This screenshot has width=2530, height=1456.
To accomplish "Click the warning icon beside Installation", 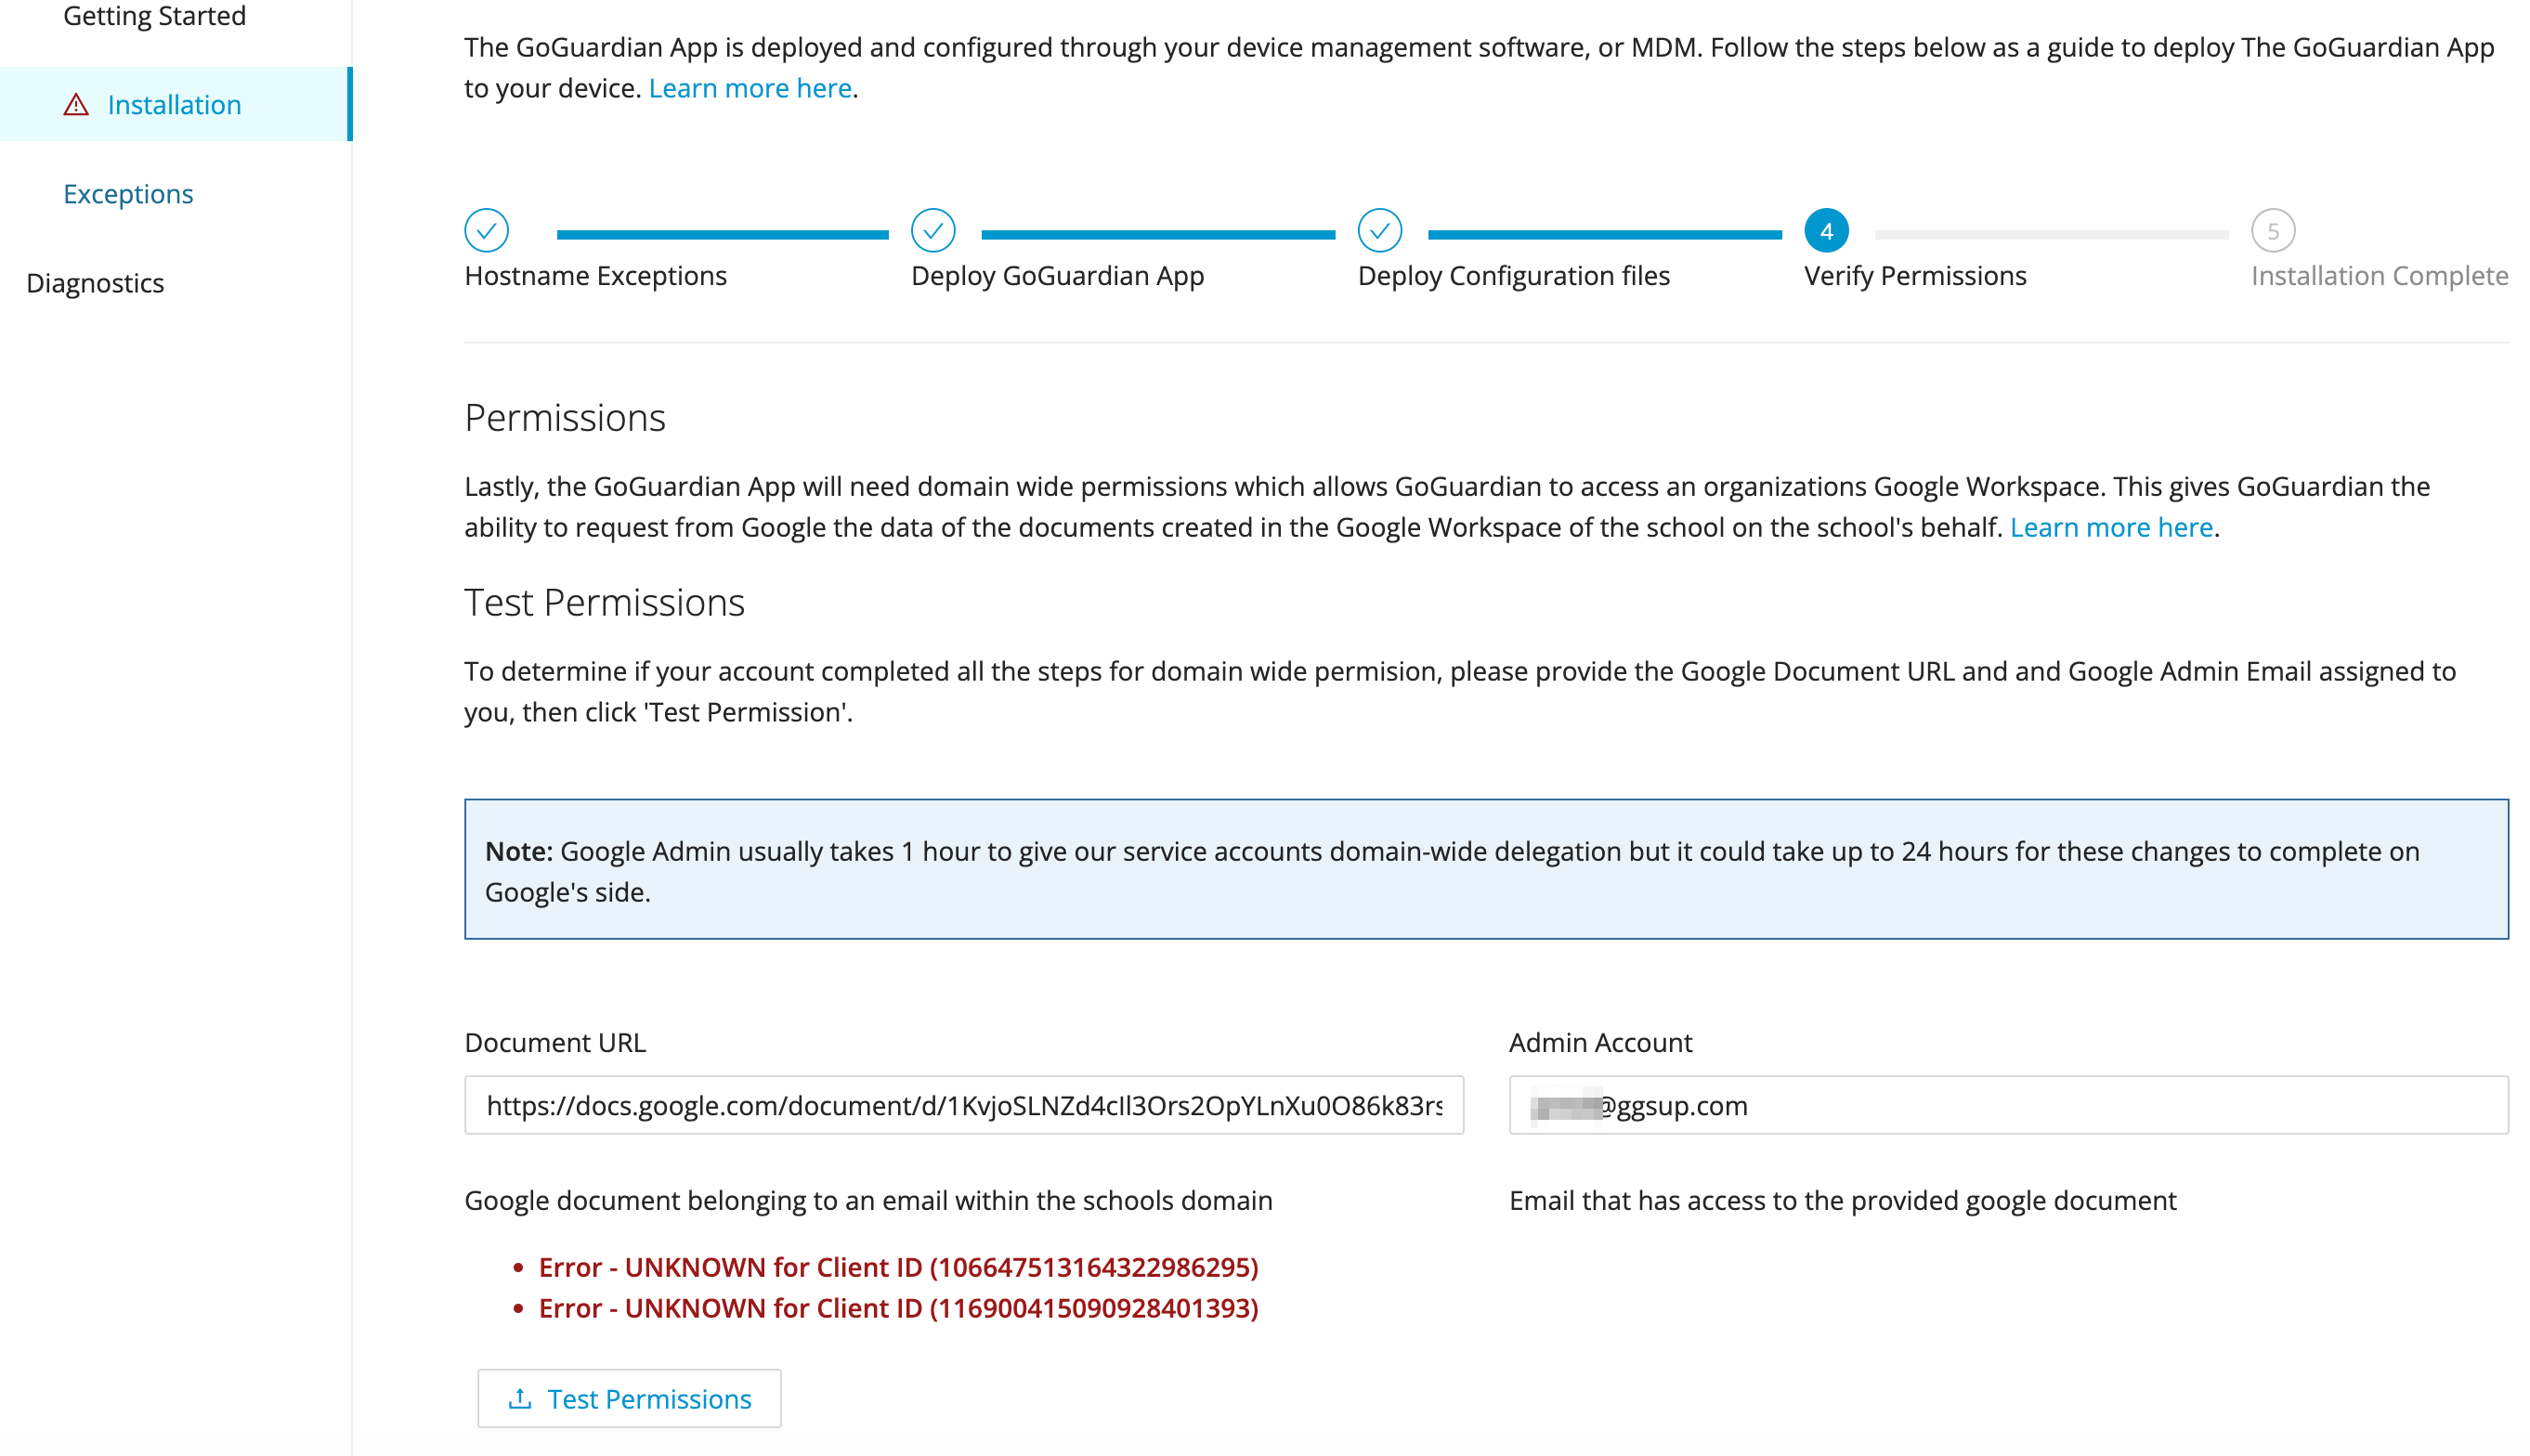I will (x=76, y=104).
